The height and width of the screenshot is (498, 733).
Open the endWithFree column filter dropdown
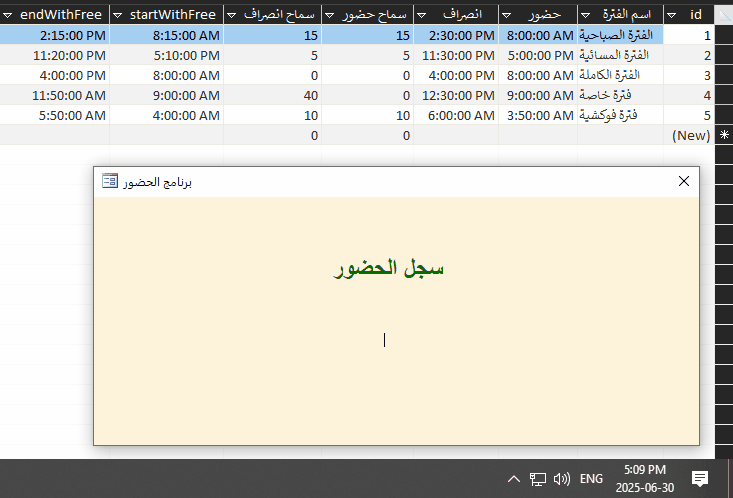pyautogui.click(x=7, y=15)
